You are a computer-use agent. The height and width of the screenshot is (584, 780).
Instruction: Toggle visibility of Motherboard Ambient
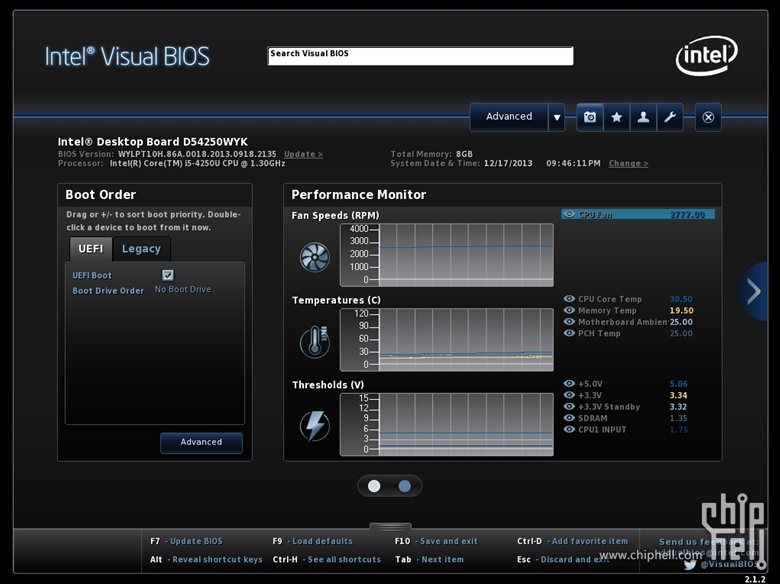[569, 322]
